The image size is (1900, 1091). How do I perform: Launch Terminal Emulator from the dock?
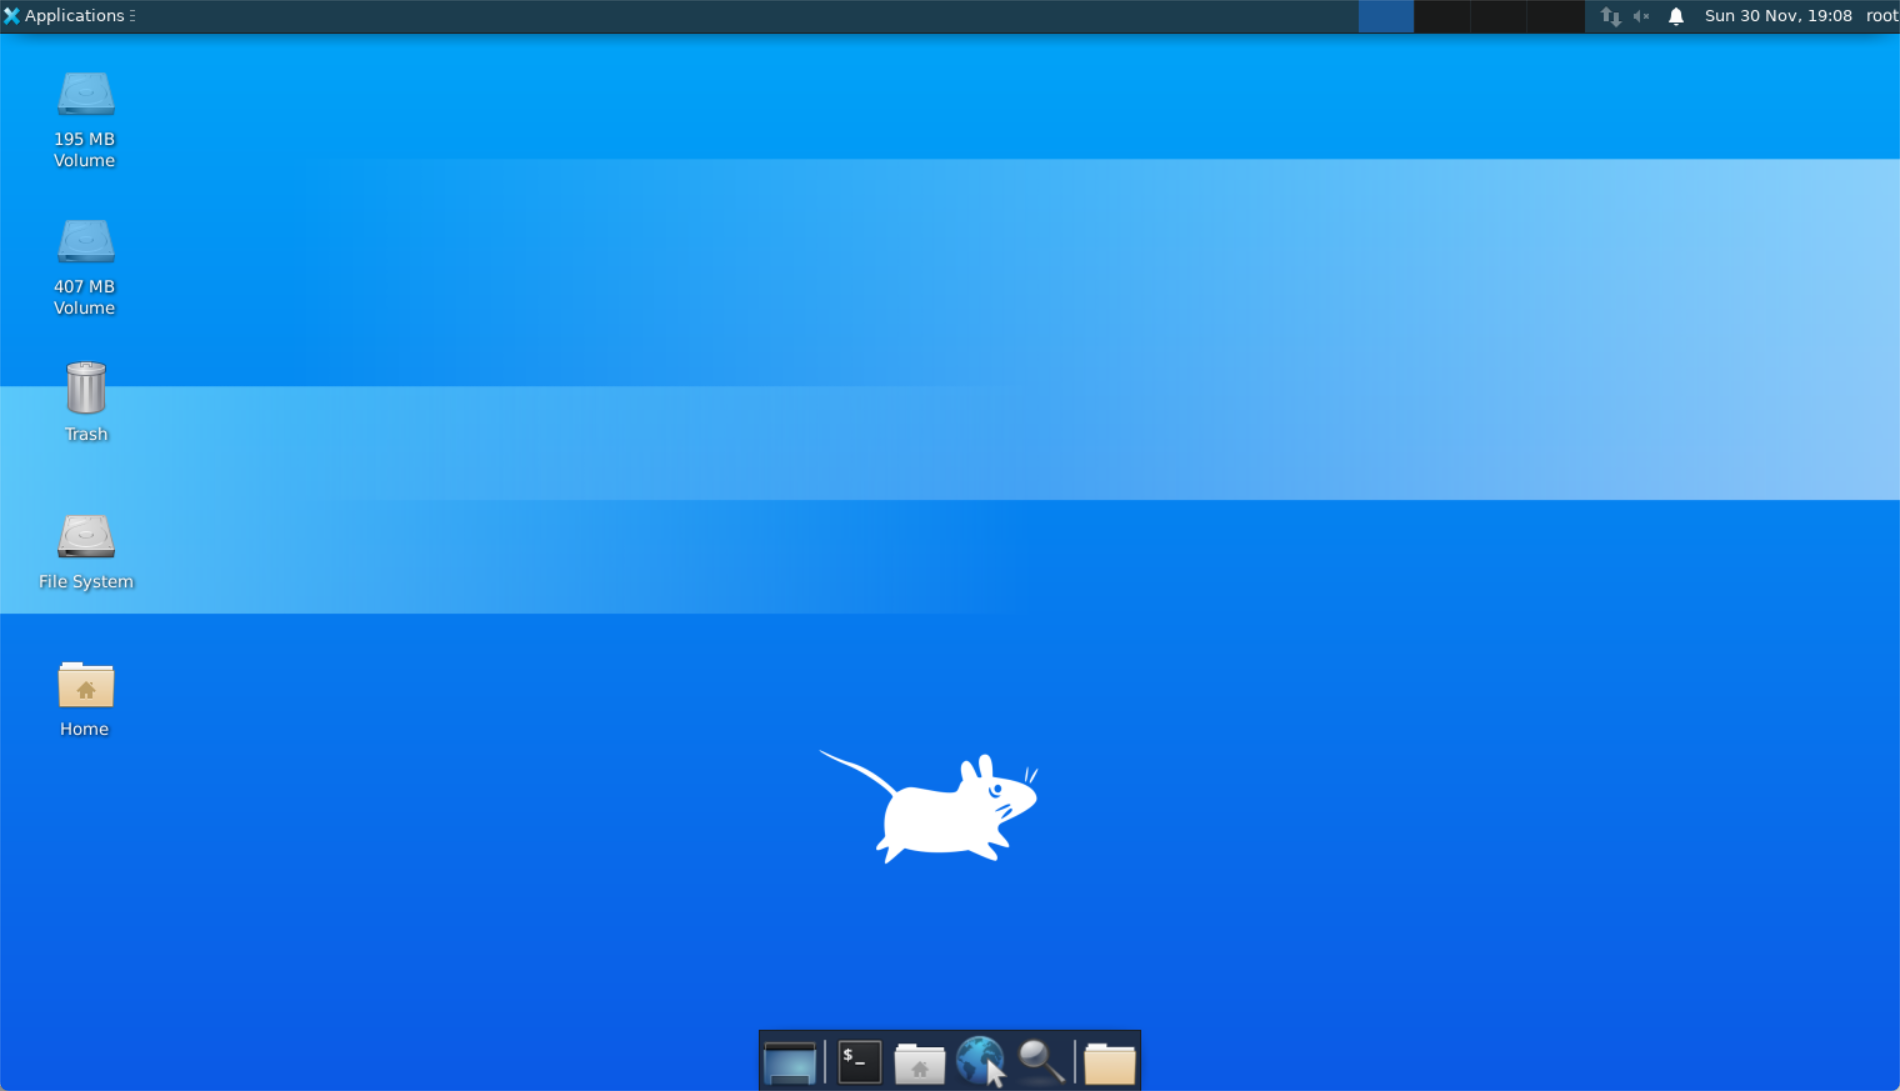tap(859, 1062)
